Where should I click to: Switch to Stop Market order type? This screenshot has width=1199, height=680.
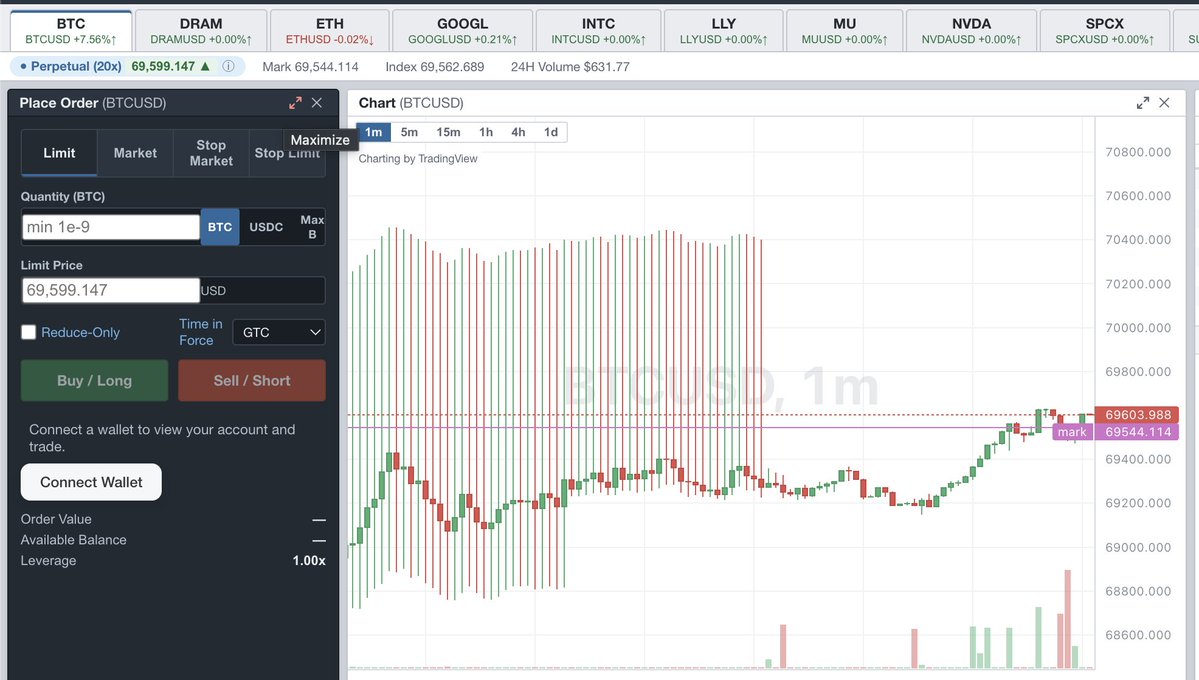(x=211, y=153)
